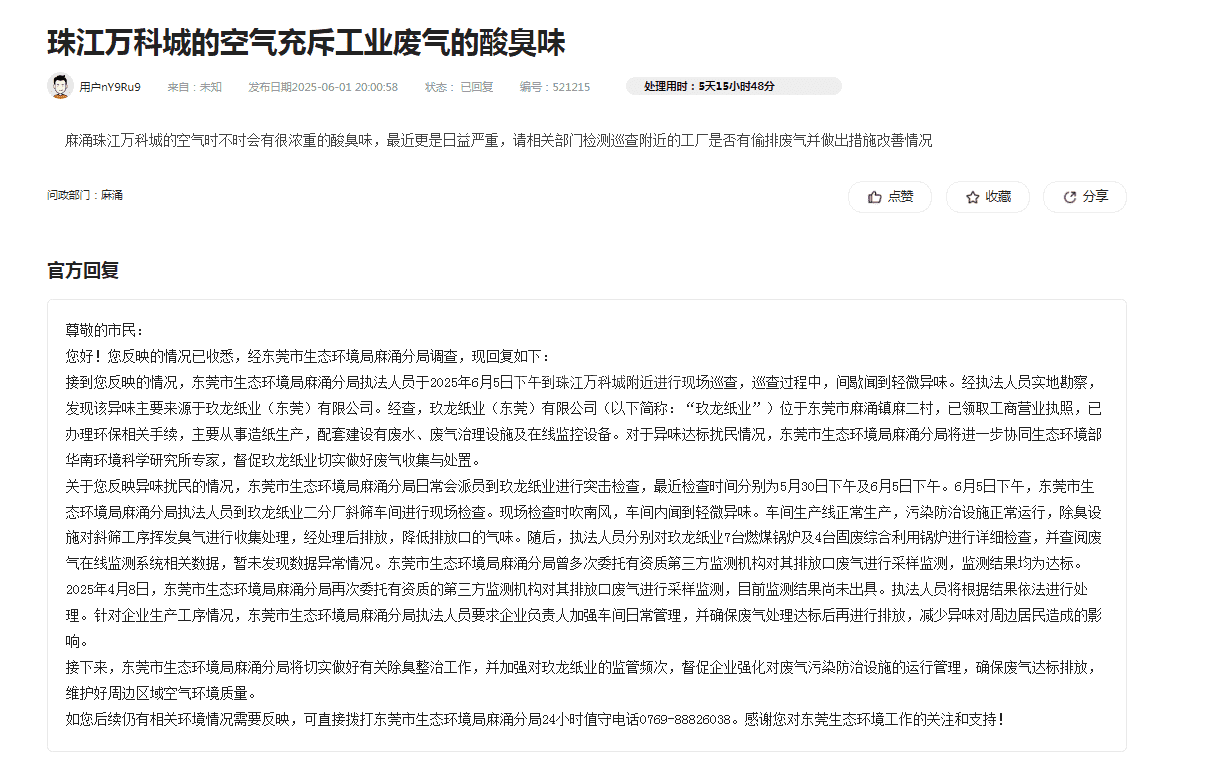Click the line starting 维护好周边区域空气环境质量
This screenshot has width=1232, height=776.
[x=160, y=693]
